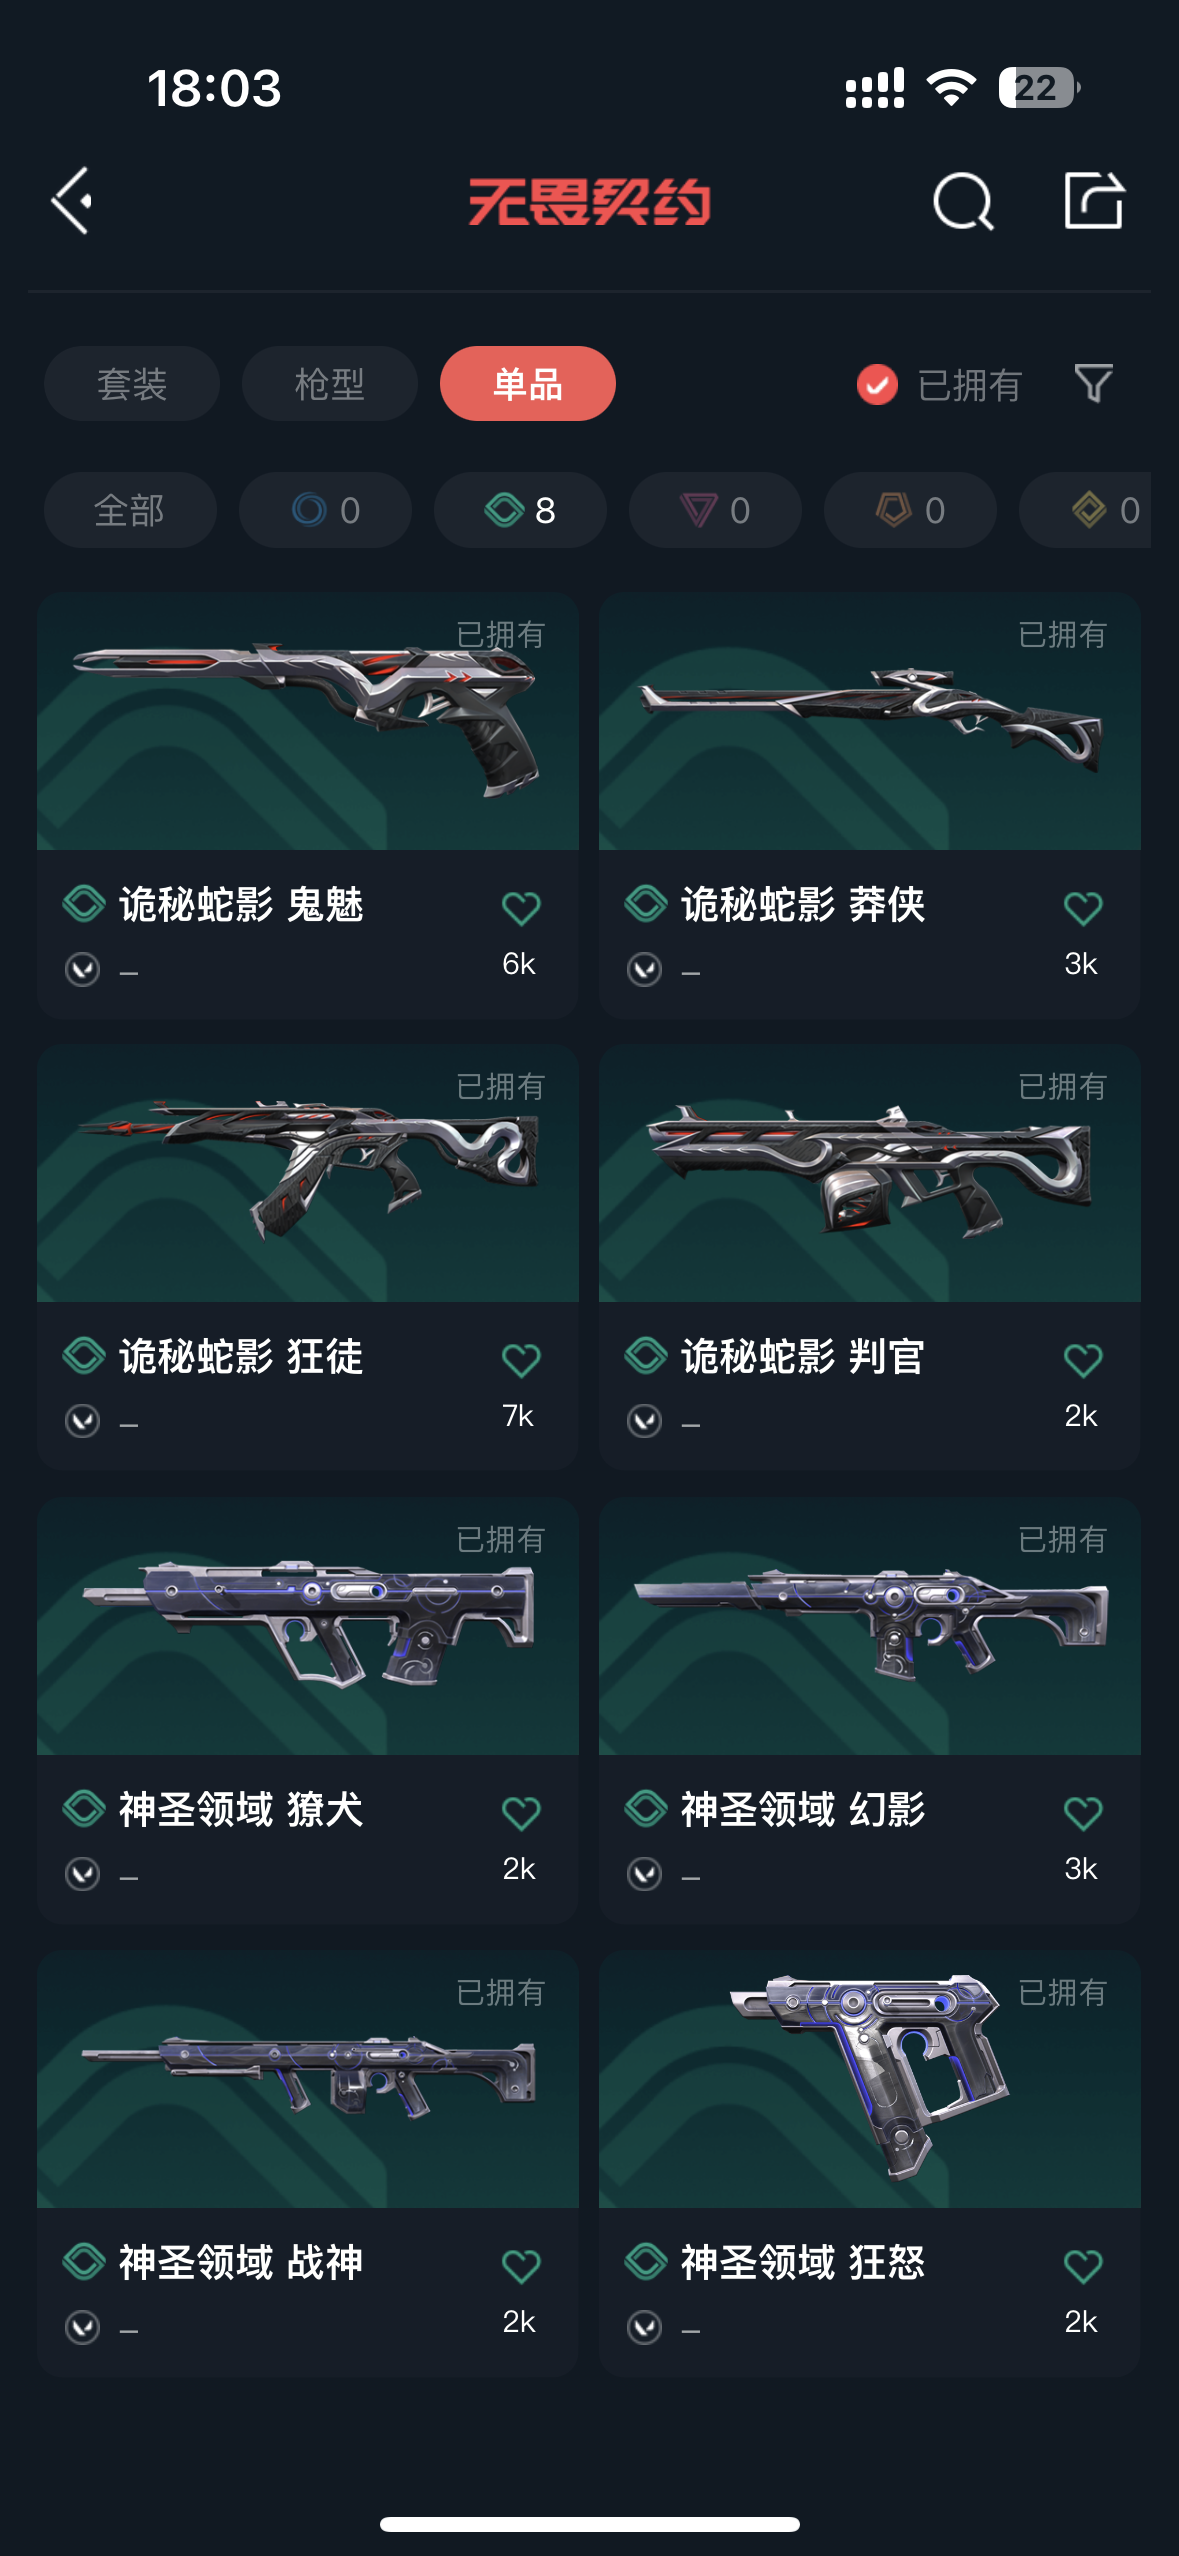Switch to the 枪型 tab
The width and height of the screenshot is (1179, 2556).
coord(330,384)
